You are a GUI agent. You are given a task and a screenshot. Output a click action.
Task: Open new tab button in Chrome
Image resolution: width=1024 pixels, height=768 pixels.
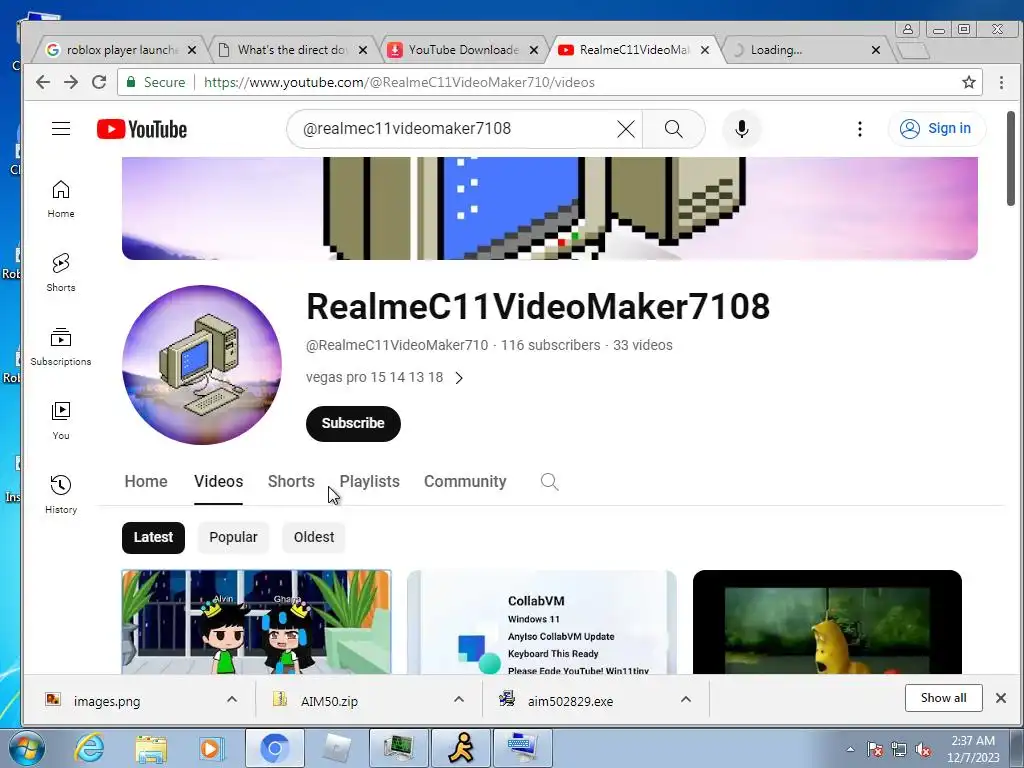[913, 50]
